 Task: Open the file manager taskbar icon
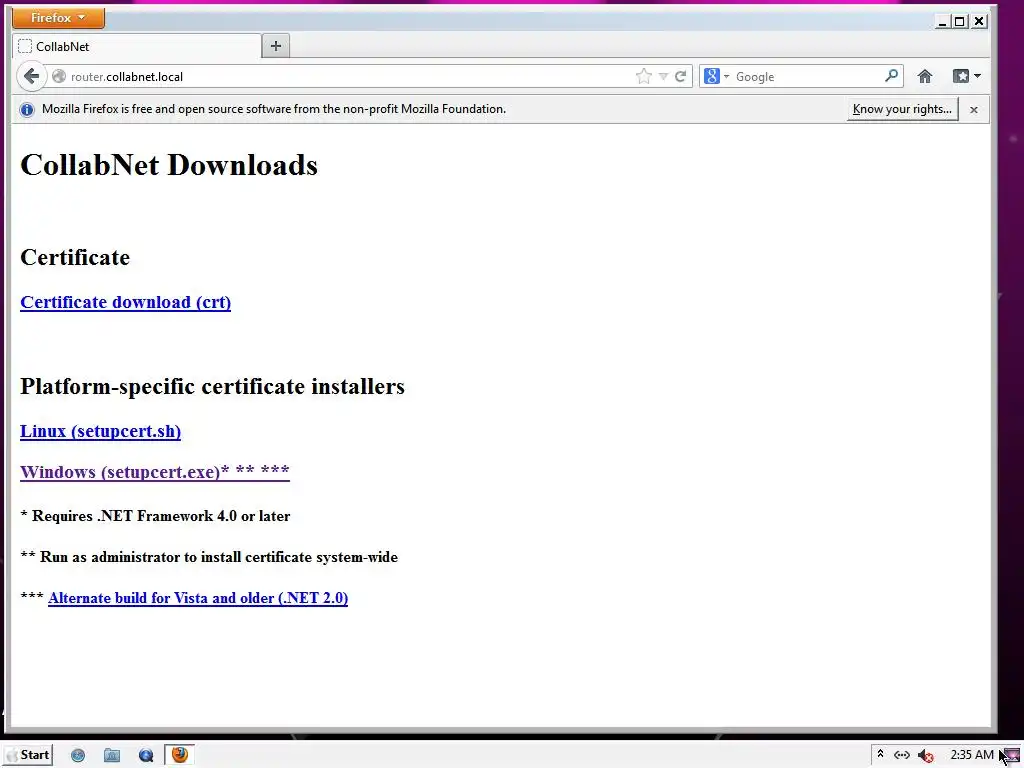tap(112, 756)
